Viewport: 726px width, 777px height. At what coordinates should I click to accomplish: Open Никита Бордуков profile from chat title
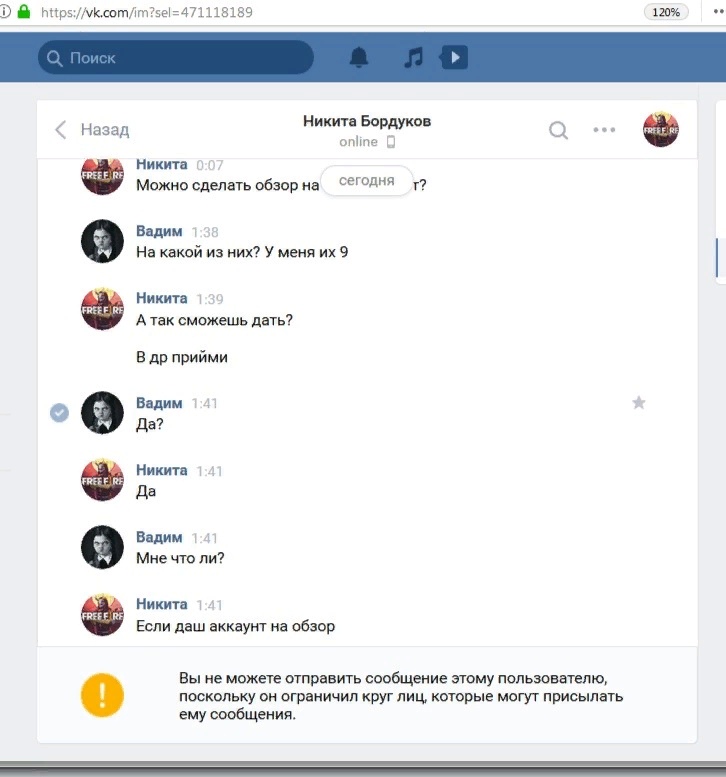(x=367, y=121)
